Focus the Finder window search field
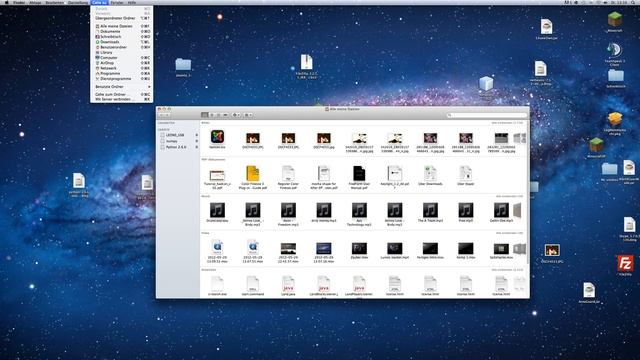640x360 pixels. [x=487, y=115]
